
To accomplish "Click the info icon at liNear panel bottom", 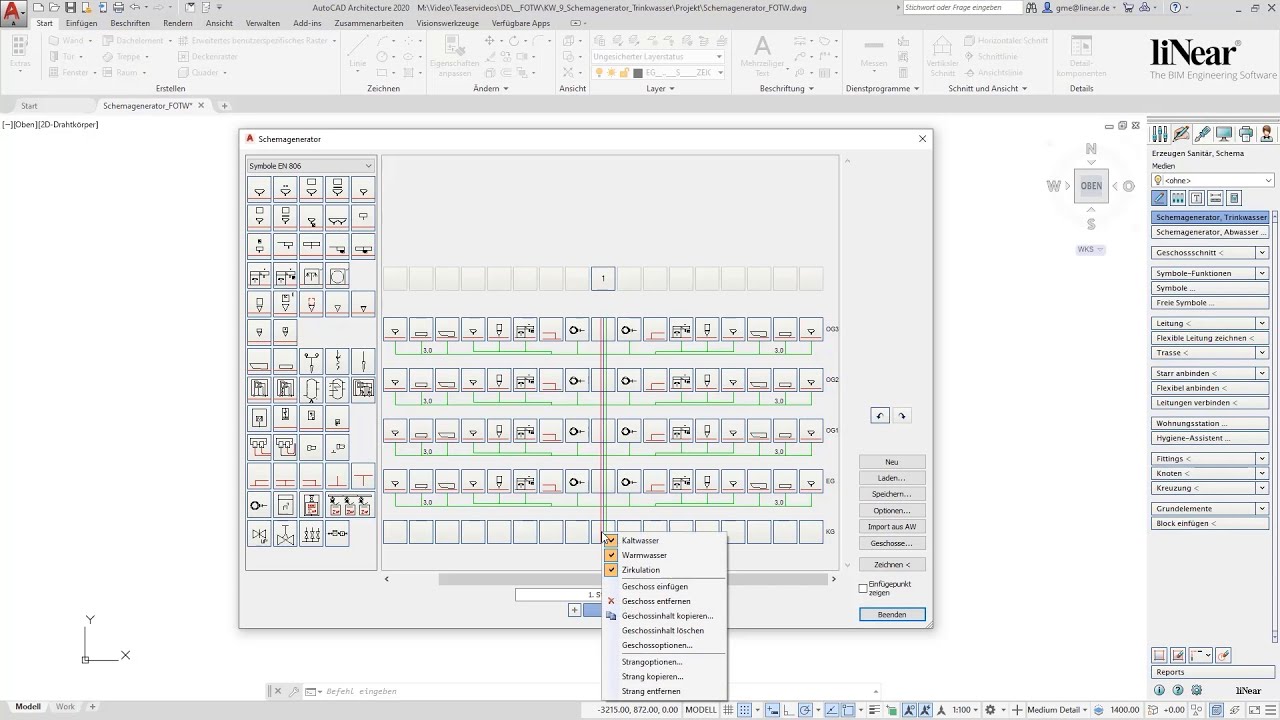I will 1160,690.
